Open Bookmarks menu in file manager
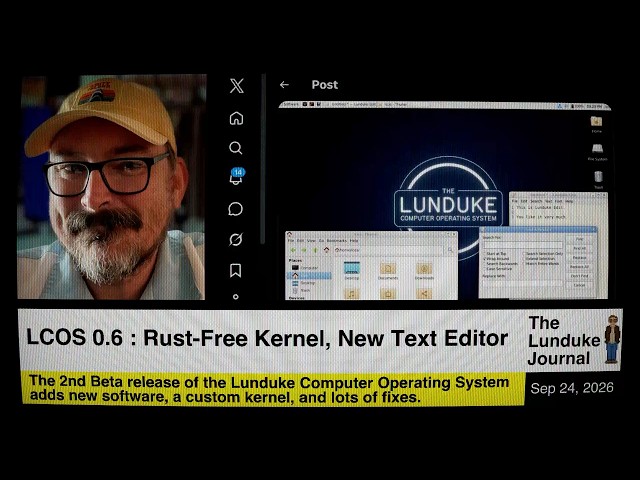The height and width of the screenshot is (480, 640). coord(337,240)
